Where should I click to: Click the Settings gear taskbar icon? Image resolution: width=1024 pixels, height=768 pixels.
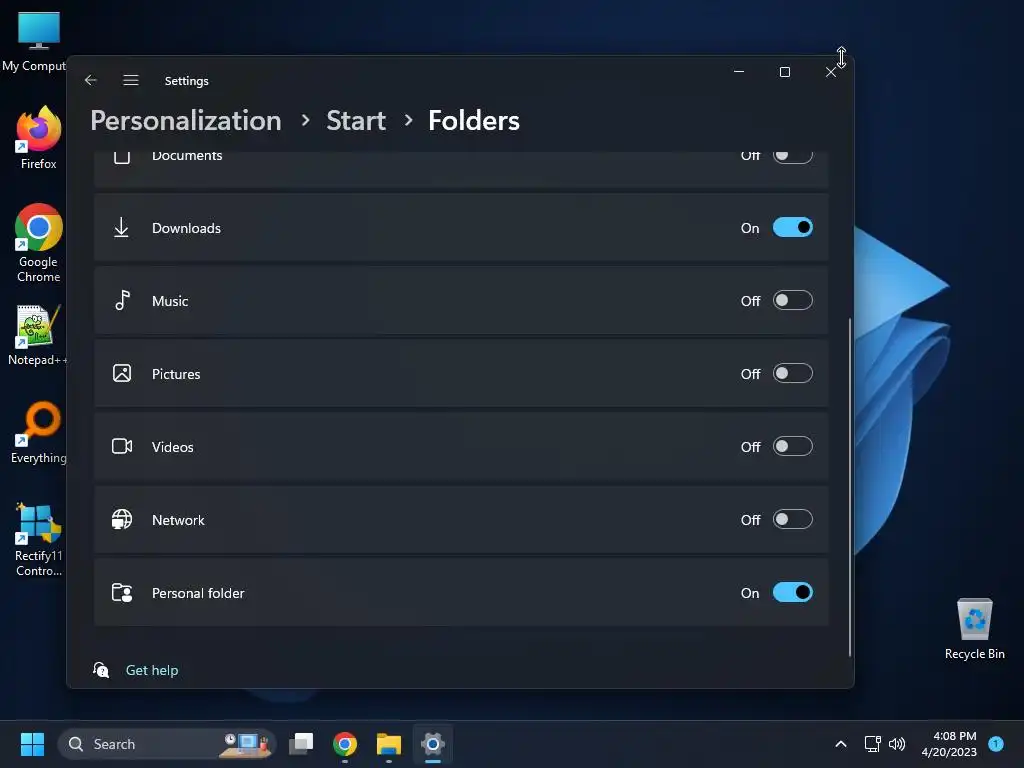432,744
